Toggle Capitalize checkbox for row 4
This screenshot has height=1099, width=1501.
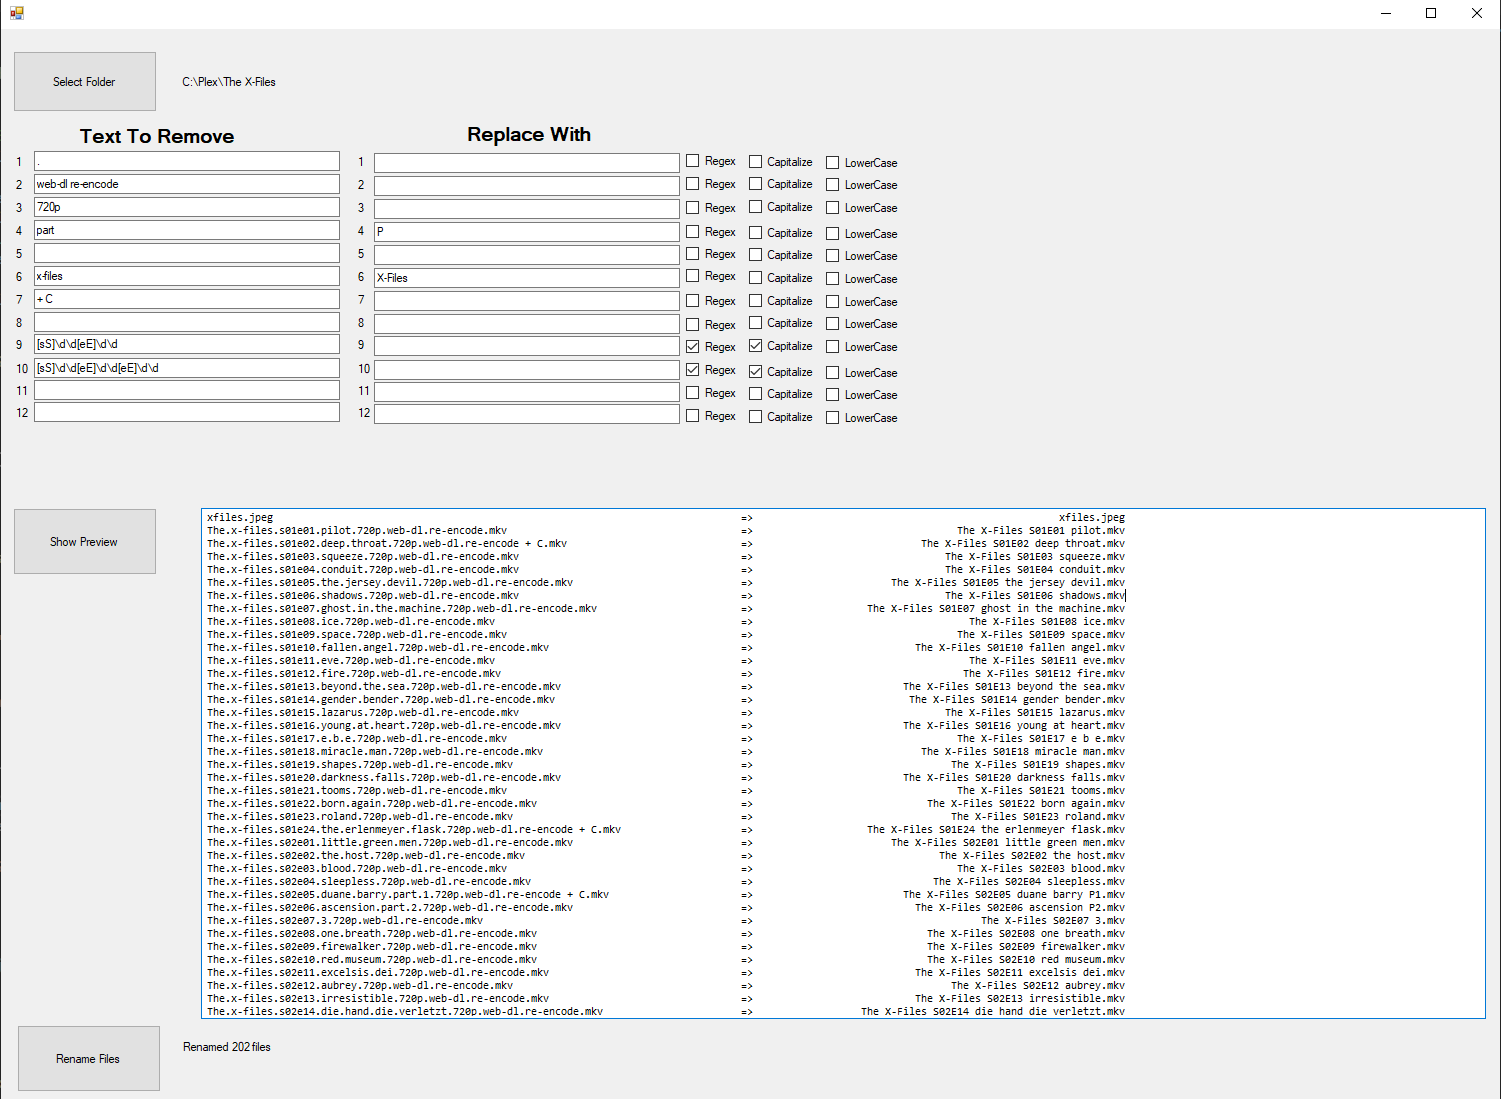(x=755, y=232)
